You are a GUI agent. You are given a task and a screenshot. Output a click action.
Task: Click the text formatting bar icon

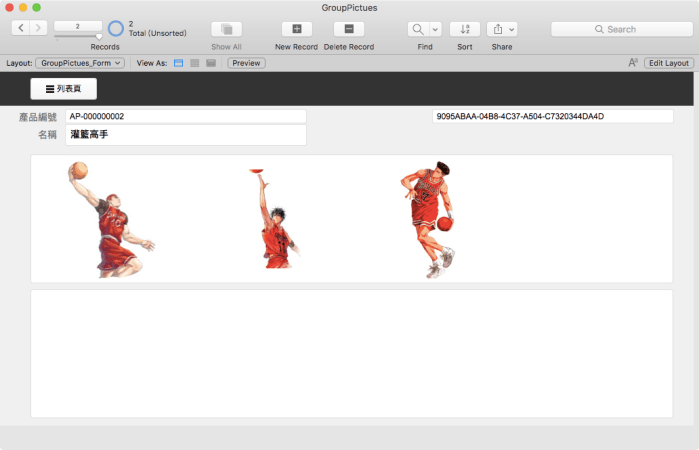click(x=633, y=63)
